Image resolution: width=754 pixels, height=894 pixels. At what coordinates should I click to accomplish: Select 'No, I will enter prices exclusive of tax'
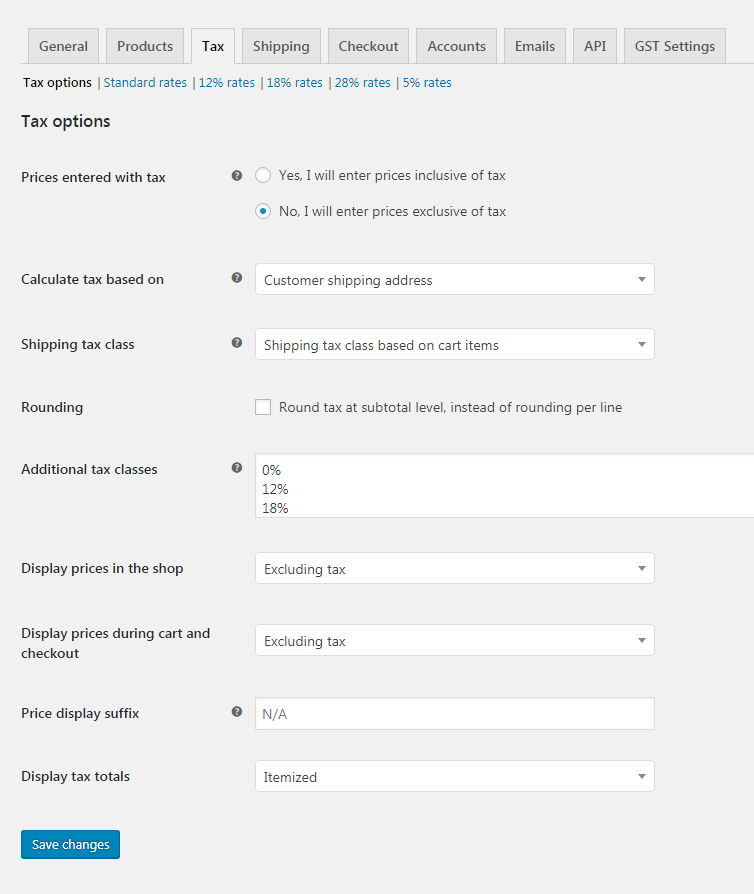pyautogui.click(x=263, y=211)
